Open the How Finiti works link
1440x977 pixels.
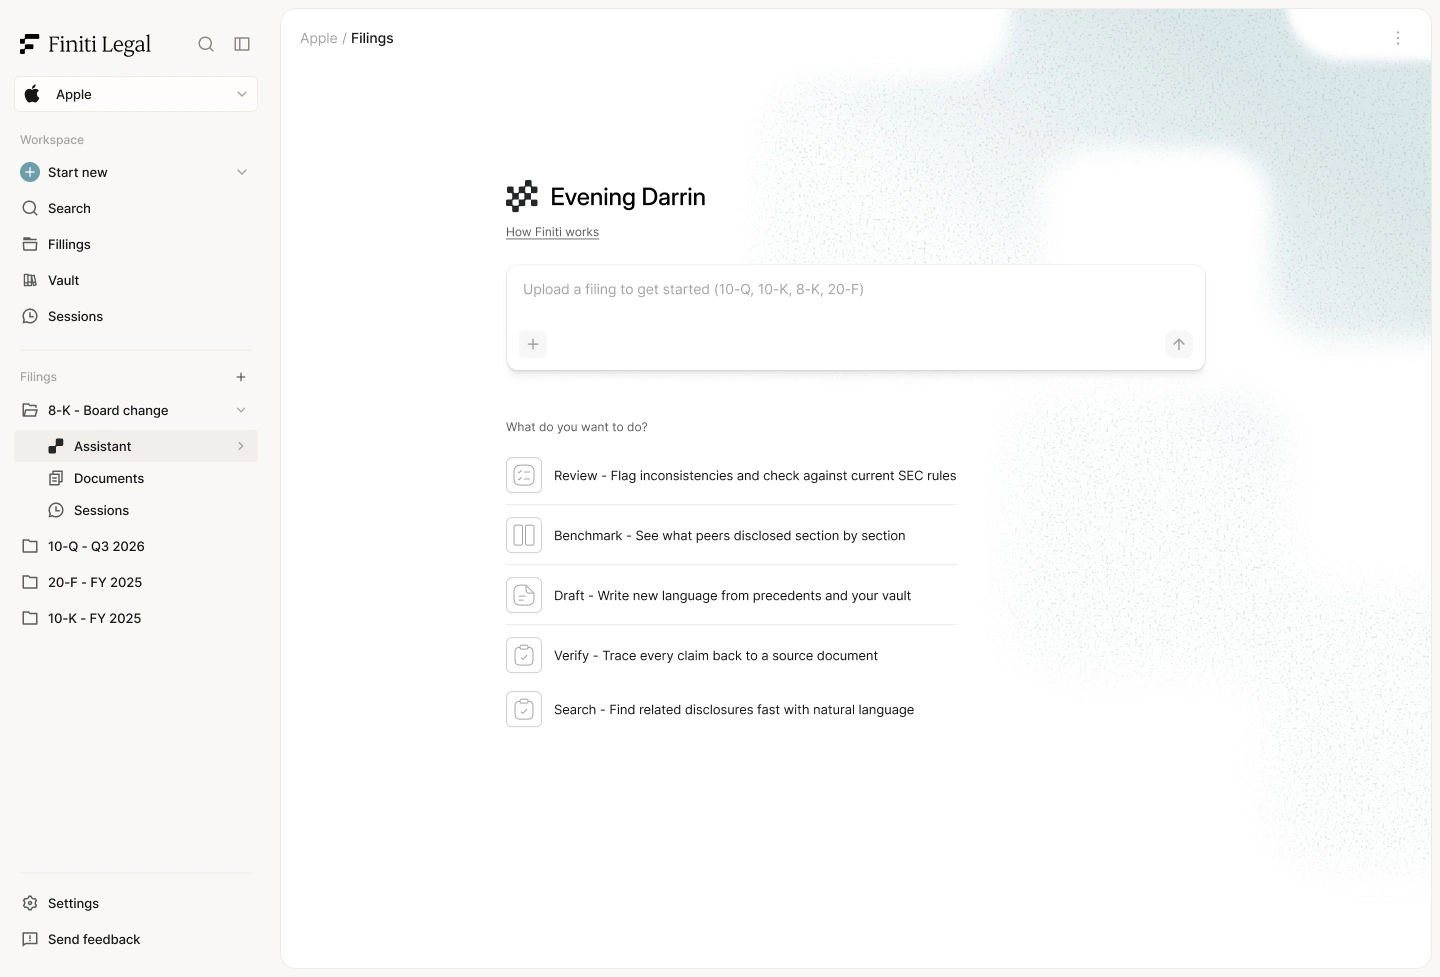coord(552,232)
